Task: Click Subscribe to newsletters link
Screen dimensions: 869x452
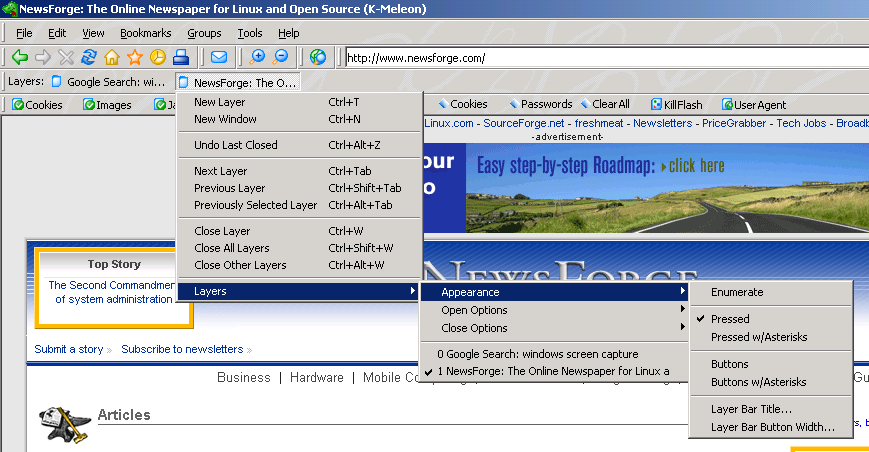Action: point(182,349)
